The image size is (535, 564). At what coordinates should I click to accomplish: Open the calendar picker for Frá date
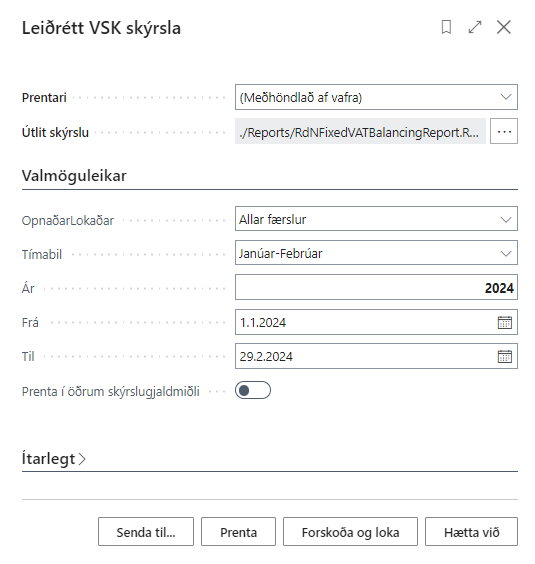[504, 322]
